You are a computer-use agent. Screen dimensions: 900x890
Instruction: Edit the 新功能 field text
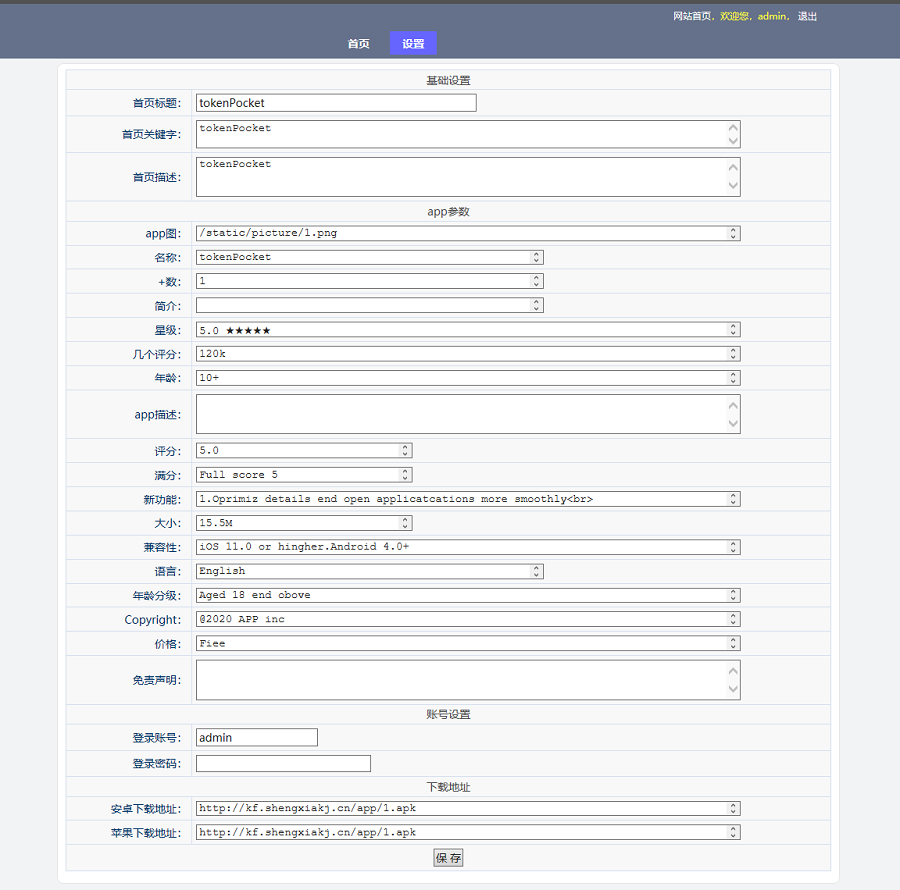tap(468, 499)
